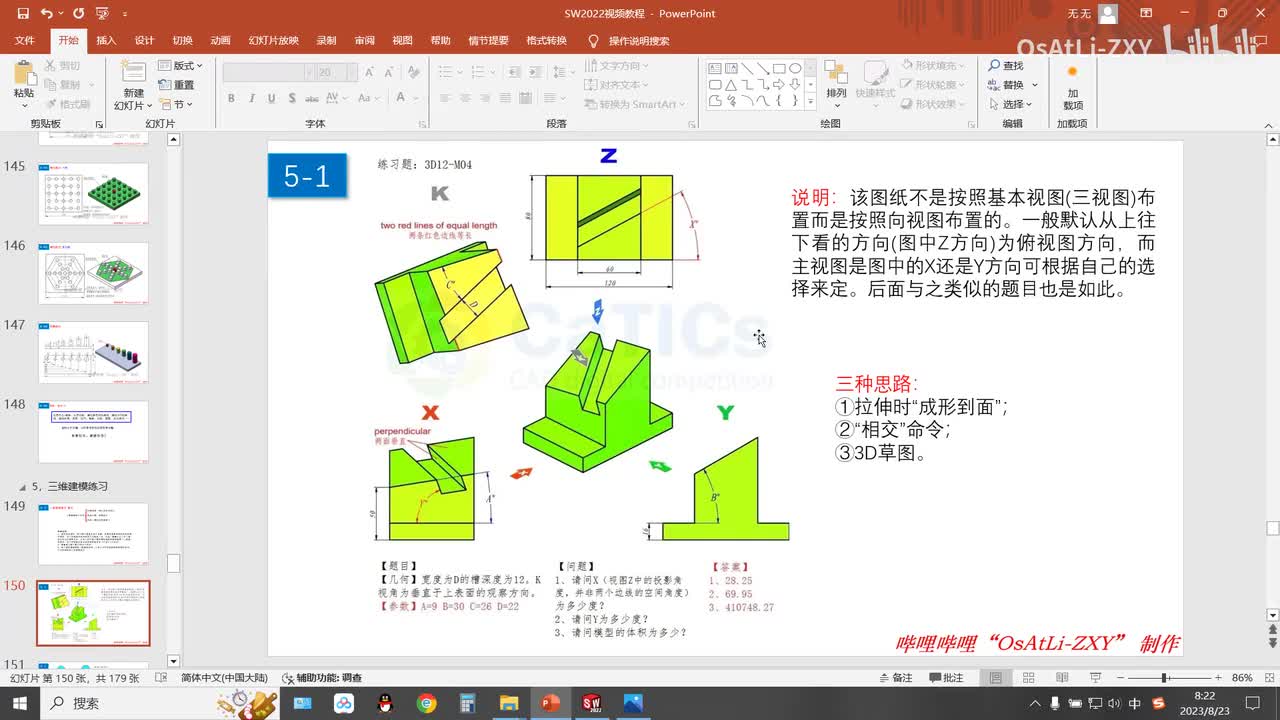Click the Add-ins (加载项) orange icon
The image size is (1280, 720).
pyautogui.click(x=1072, y=72)
